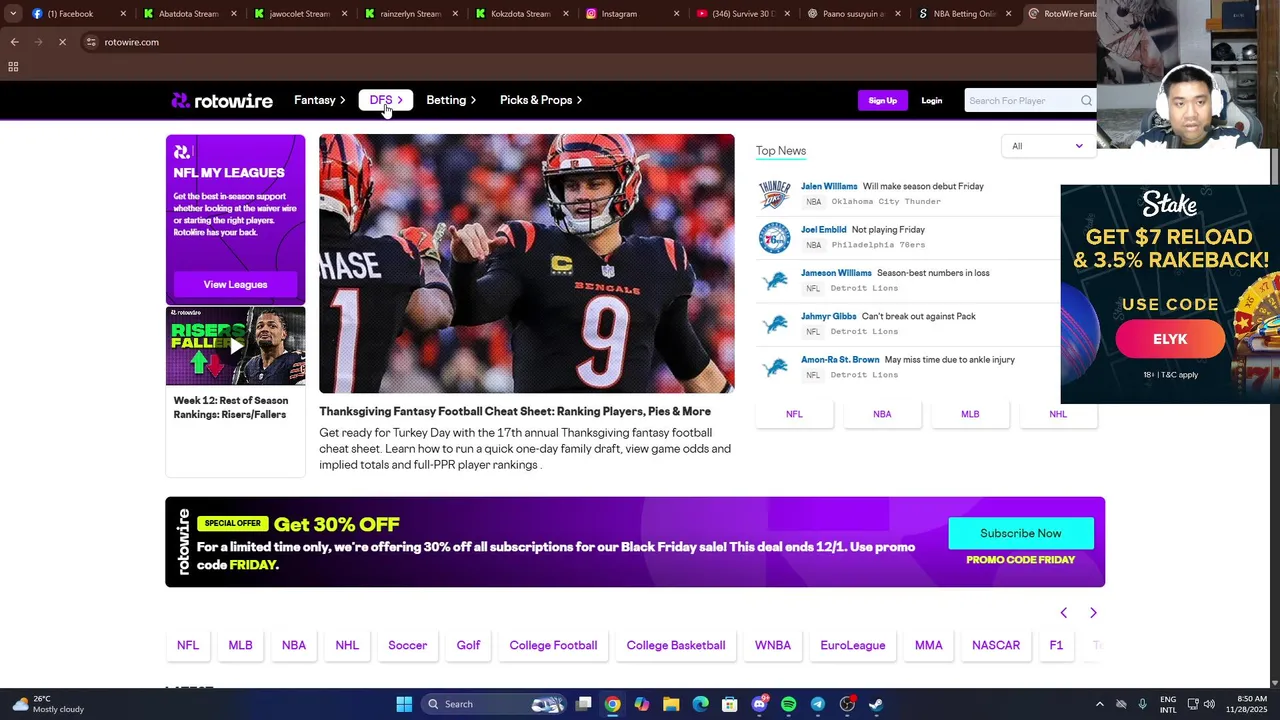Open Steam from the taskbar
1280x720 pixels.
pos(876,704)
